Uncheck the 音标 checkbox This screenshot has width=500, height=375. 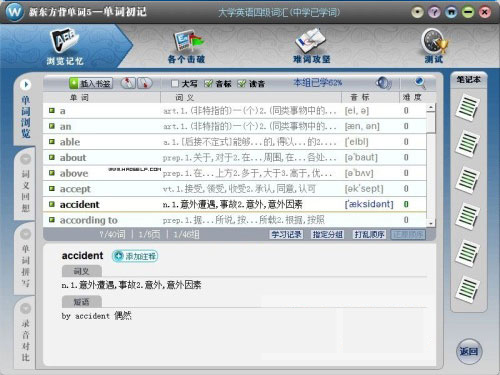tap(208, 83)
